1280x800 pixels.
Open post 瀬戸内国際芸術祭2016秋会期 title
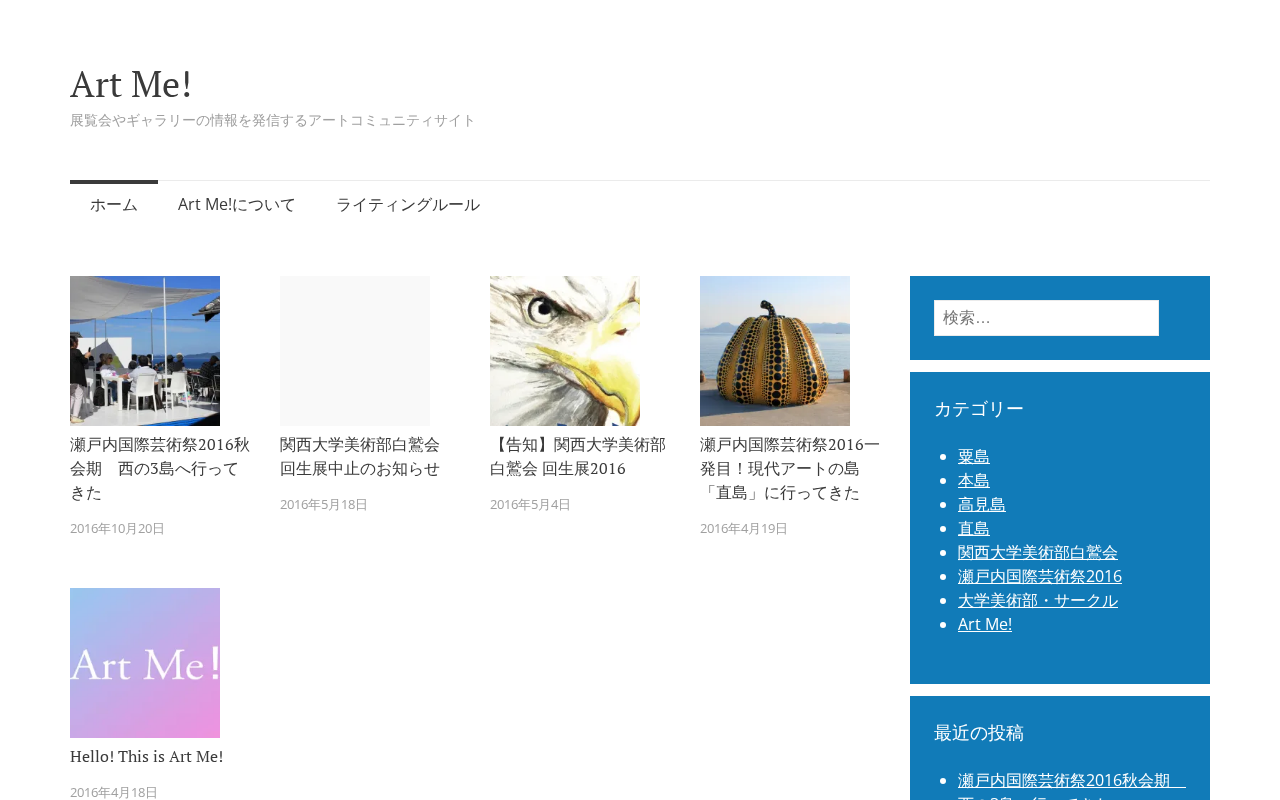pos(160,468)
